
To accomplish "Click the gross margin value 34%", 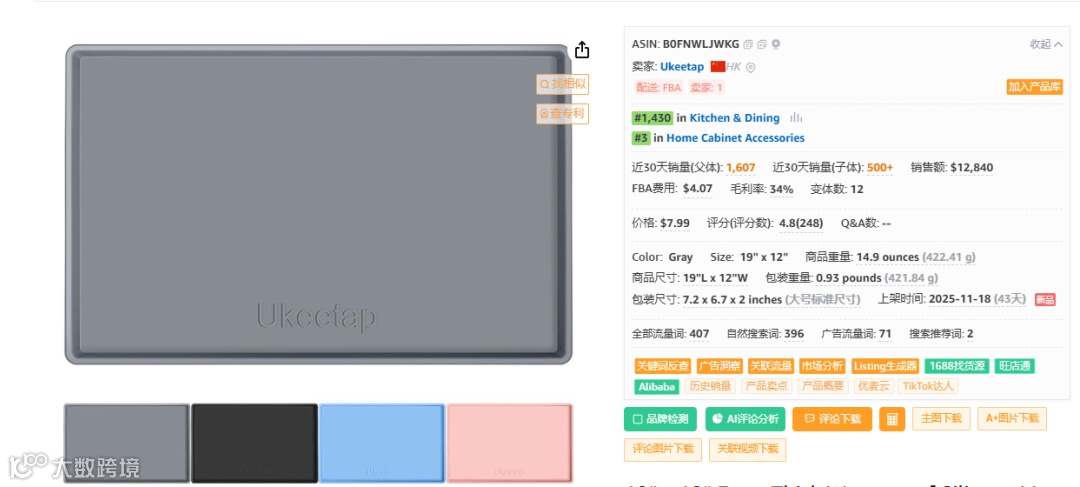I will [x=782, y=189].
